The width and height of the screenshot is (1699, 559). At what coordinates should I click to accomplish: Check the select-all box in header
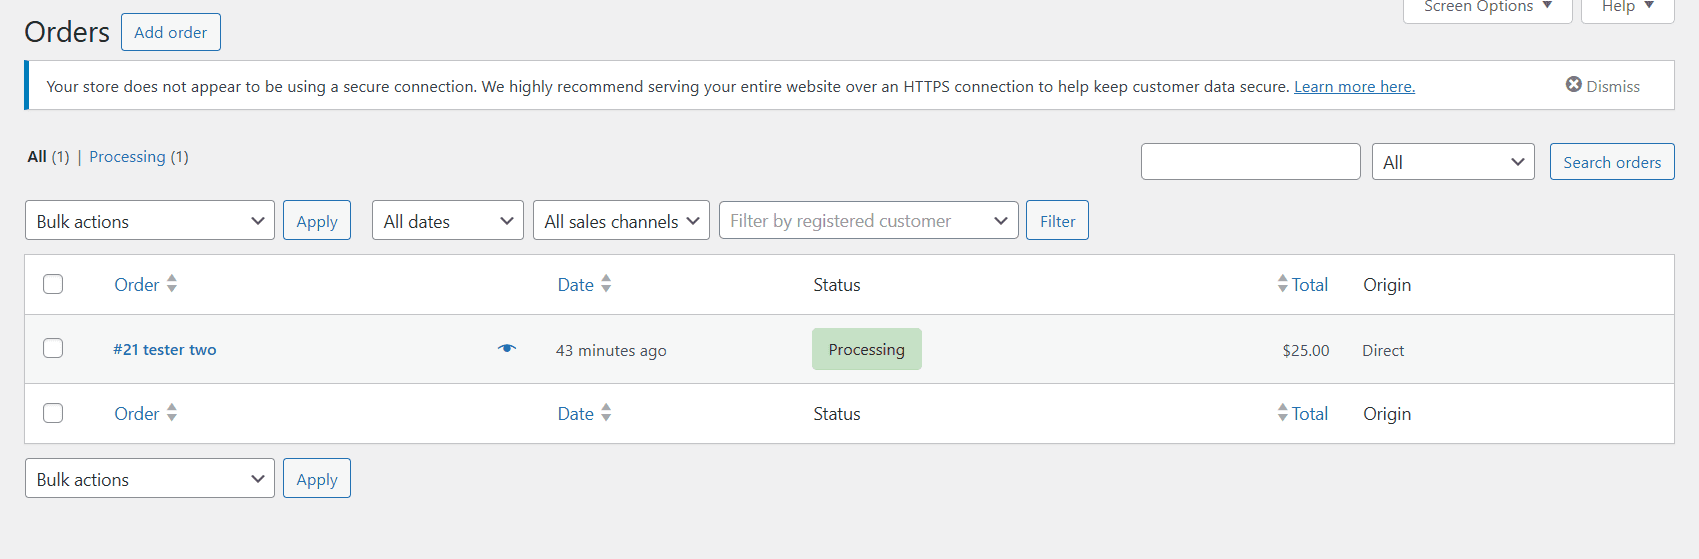(53, 284)
